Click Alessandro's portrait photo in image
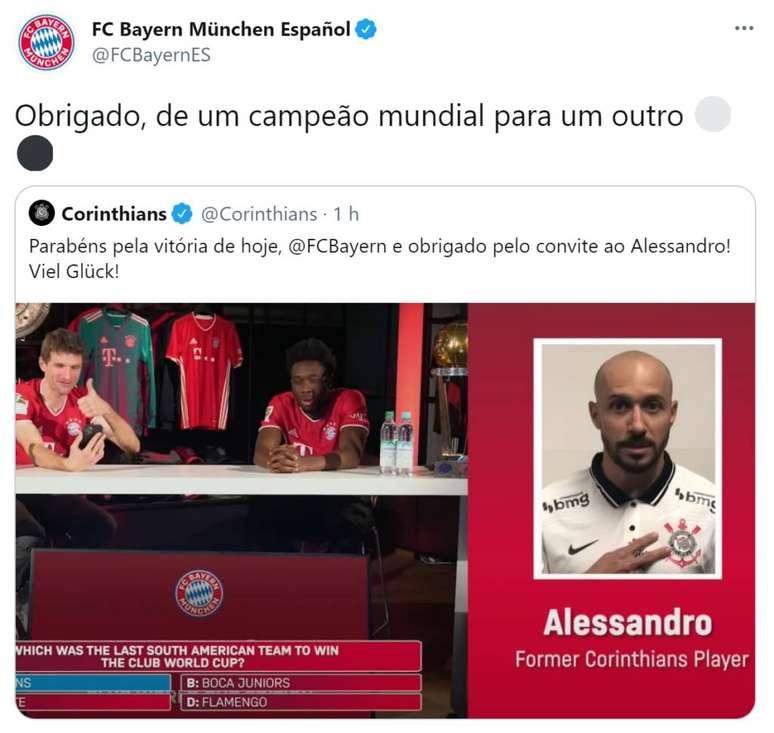This screenshot has height=733, width=774. [x=628, y=459]
